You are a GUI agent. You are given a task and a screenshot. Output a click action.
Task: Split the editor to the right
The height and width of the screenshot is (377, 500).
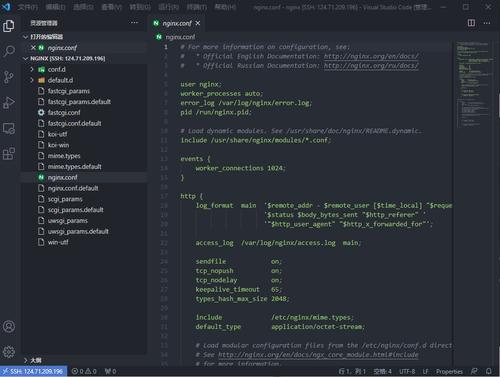click(x=471, y=23)
